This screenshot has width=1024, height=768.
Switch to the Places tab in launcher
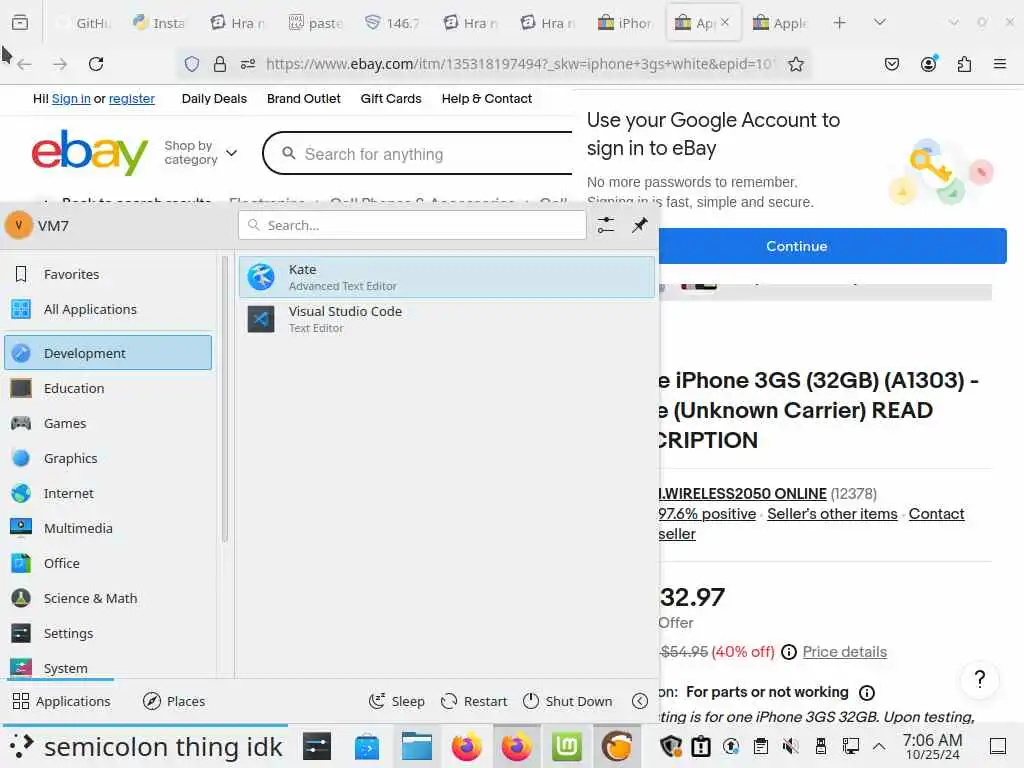coord(174,701)
